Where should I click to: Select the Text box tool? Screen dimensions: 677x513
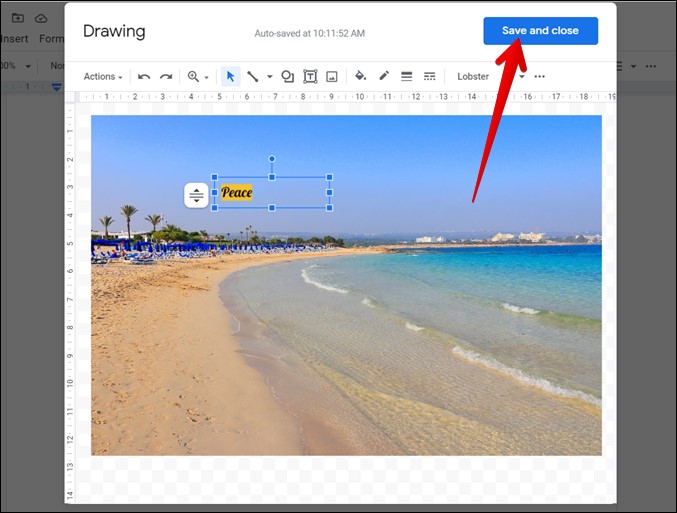tap(310, 77)
